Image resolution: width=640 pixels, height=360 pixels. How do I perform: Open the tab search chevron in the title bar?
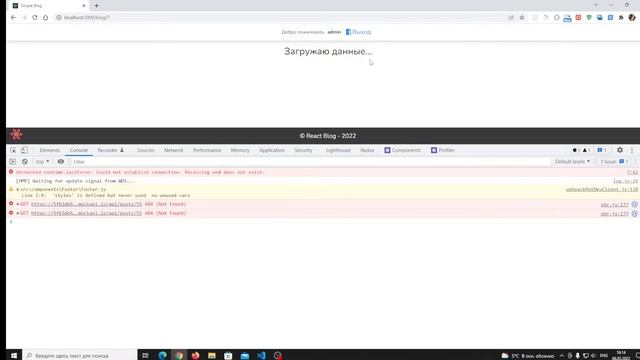(596, 5)
